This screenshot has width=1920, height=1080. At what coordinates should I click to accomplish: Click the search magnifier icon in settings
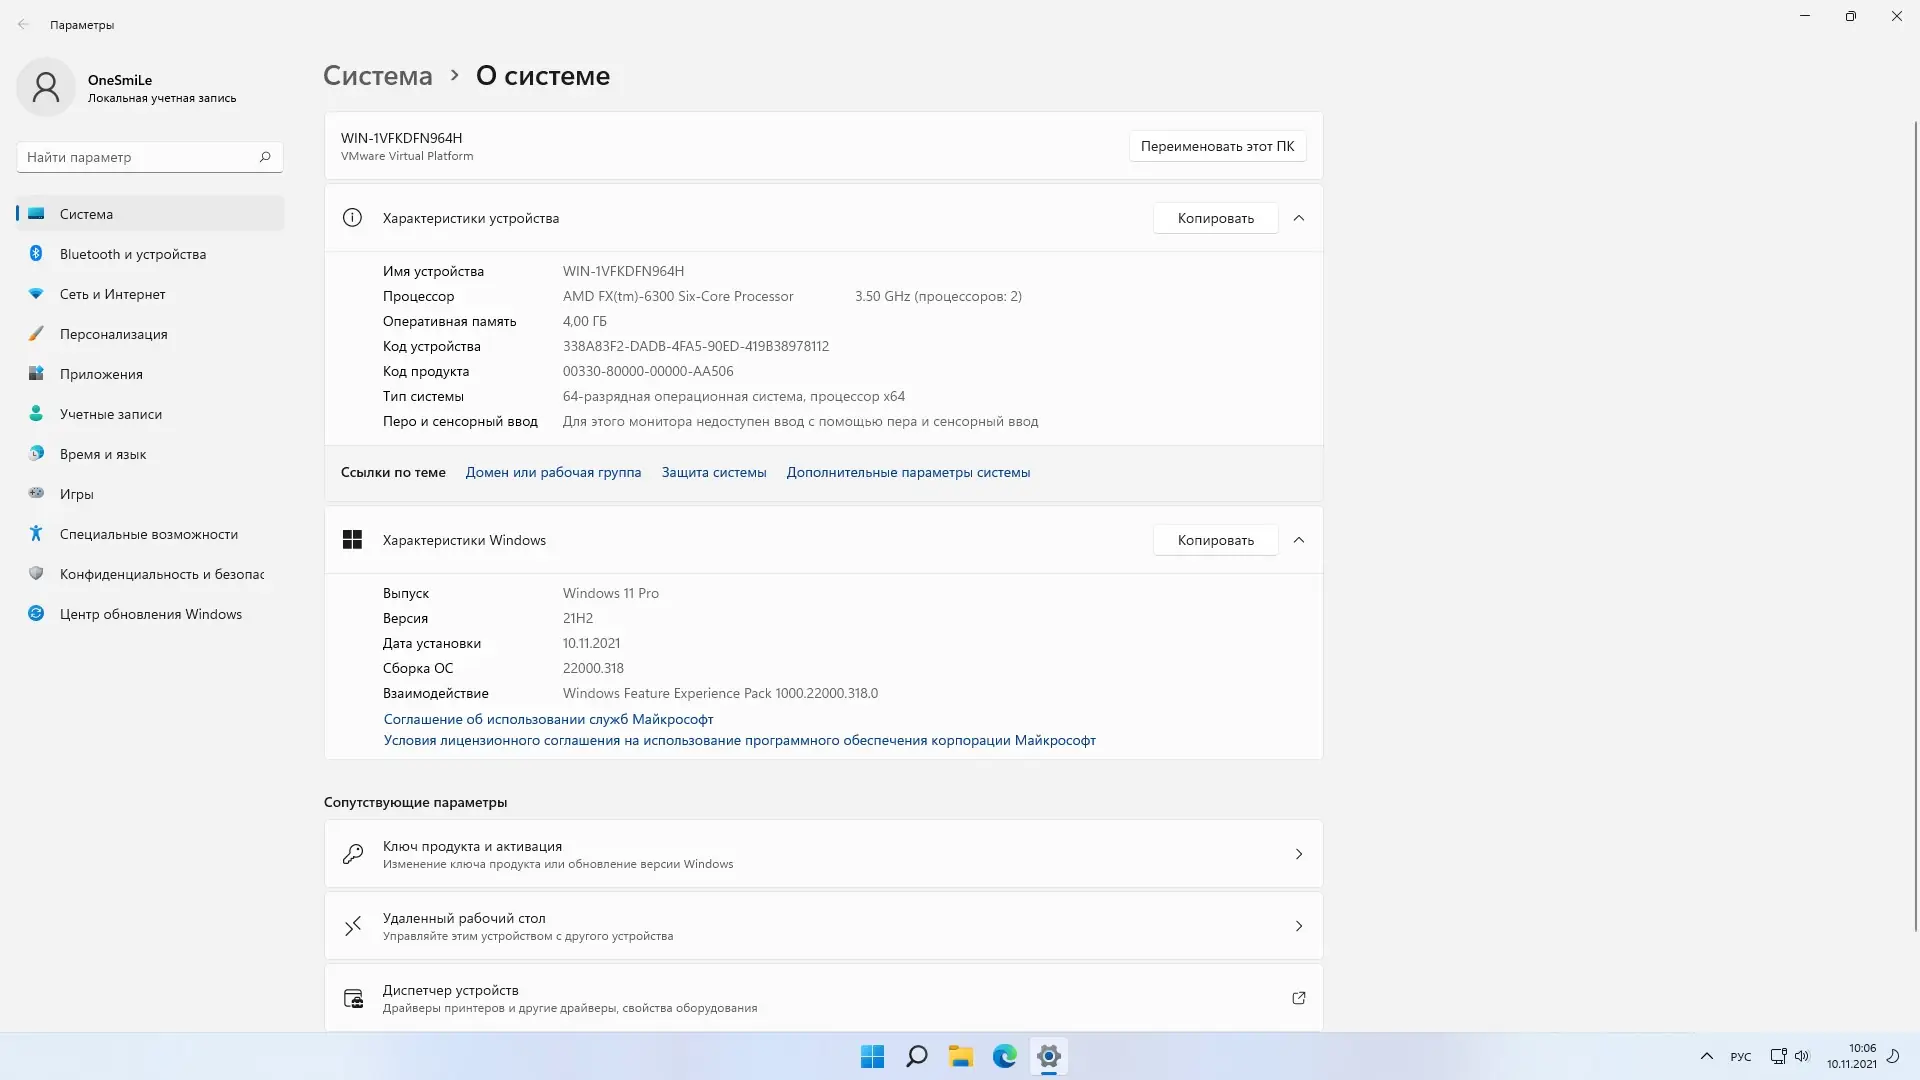point(265,157)
